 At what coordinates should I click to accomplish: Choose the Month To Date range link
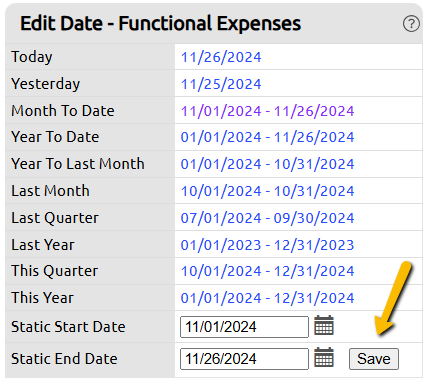click(267, 111)
